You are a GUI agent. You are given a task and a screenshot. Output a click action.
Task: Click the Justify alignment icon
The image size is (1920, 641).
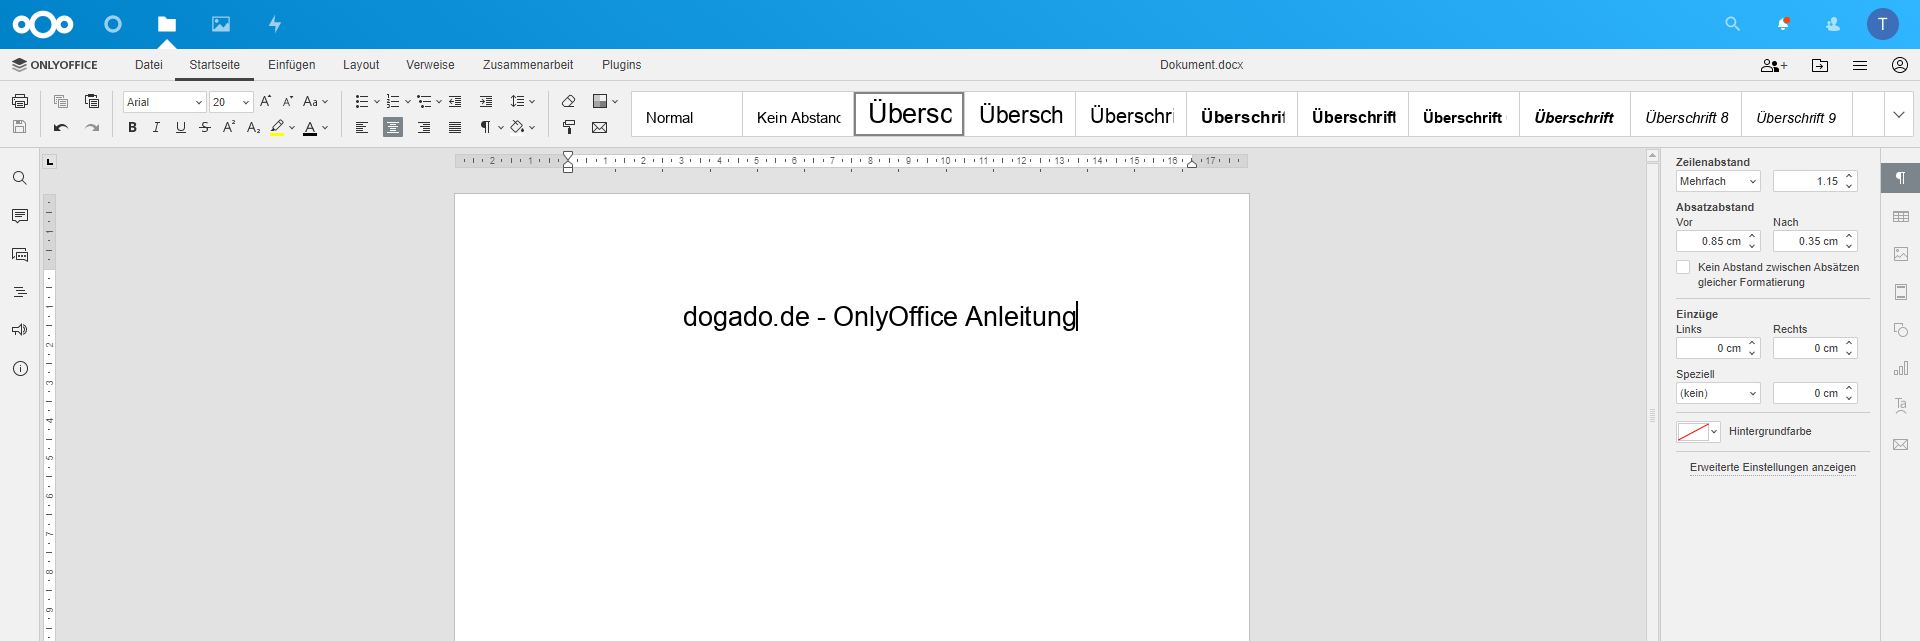pos(455,127)
